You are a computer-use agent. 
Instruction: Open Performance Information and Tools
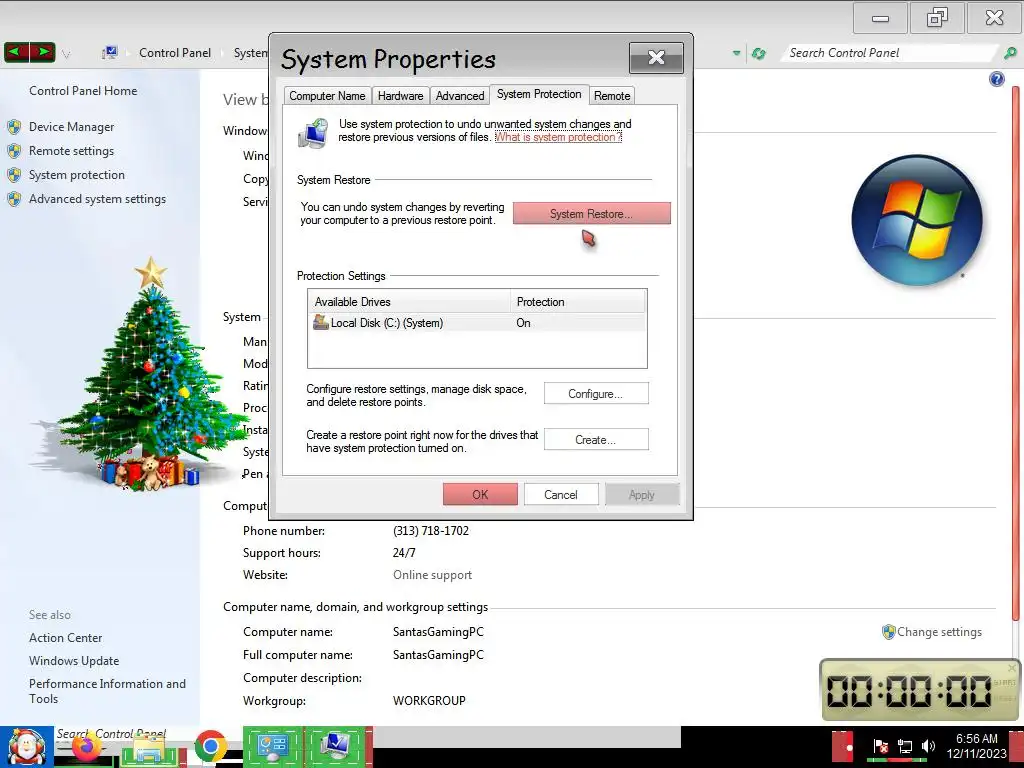click(107, 691)
